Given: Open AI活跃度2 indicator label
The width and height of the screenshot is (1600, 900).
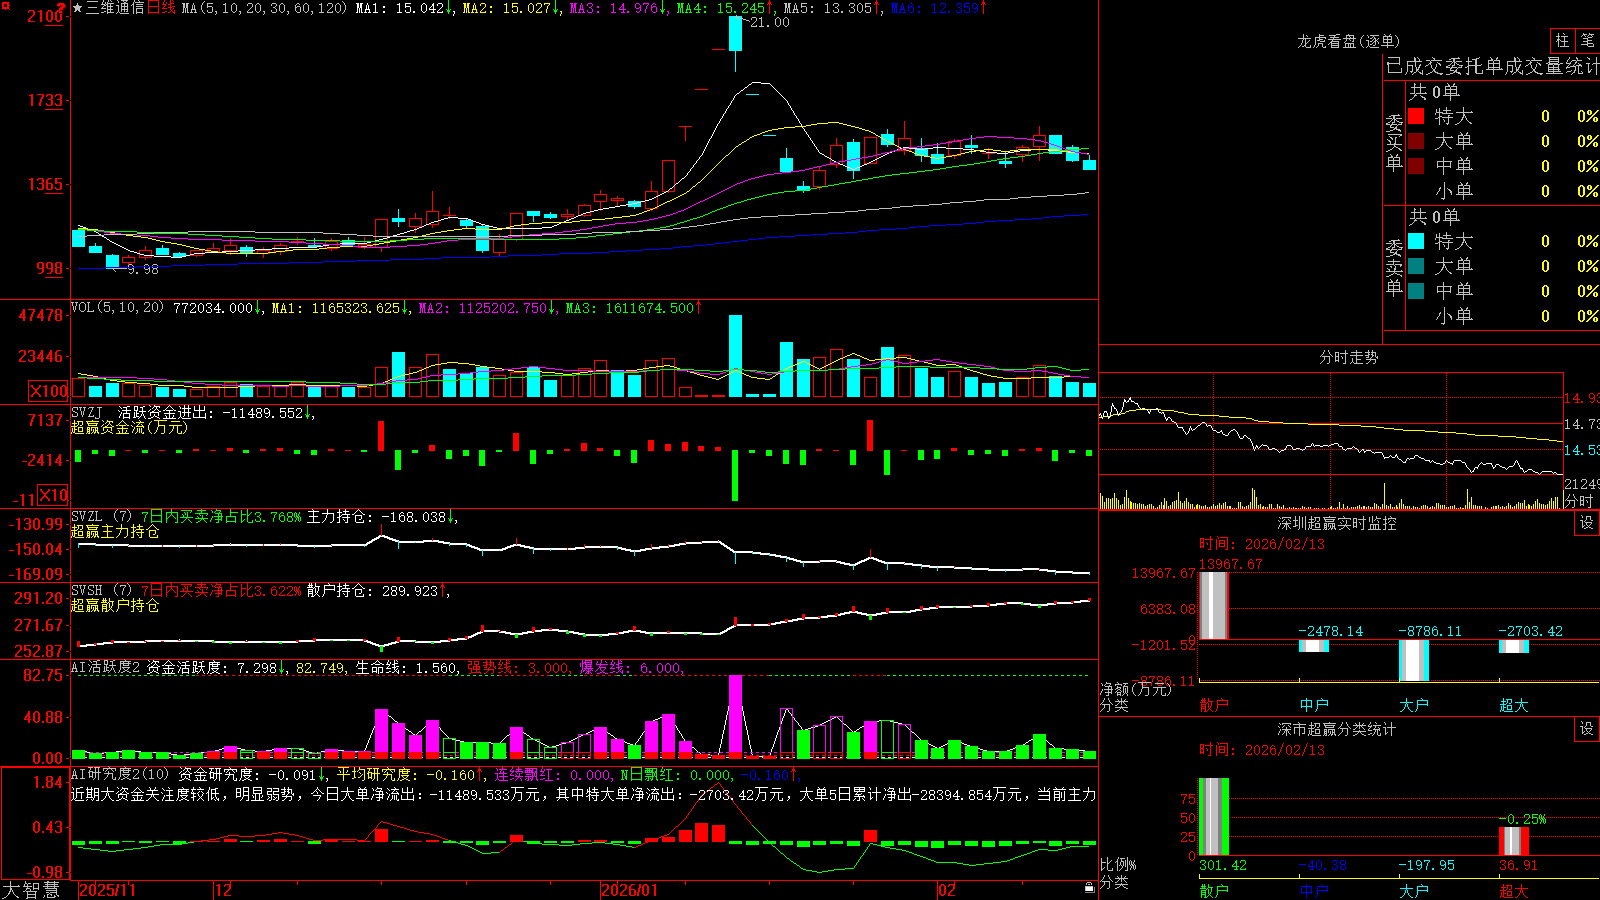Looking at the screenshot, I should tap(106, 668).
